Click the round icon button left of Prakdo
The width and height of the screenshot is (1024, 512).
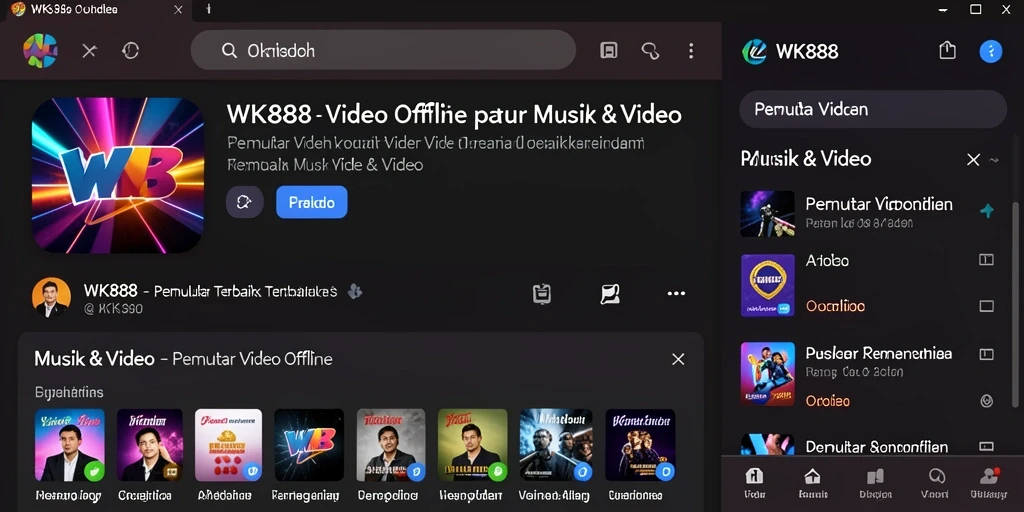244,202
